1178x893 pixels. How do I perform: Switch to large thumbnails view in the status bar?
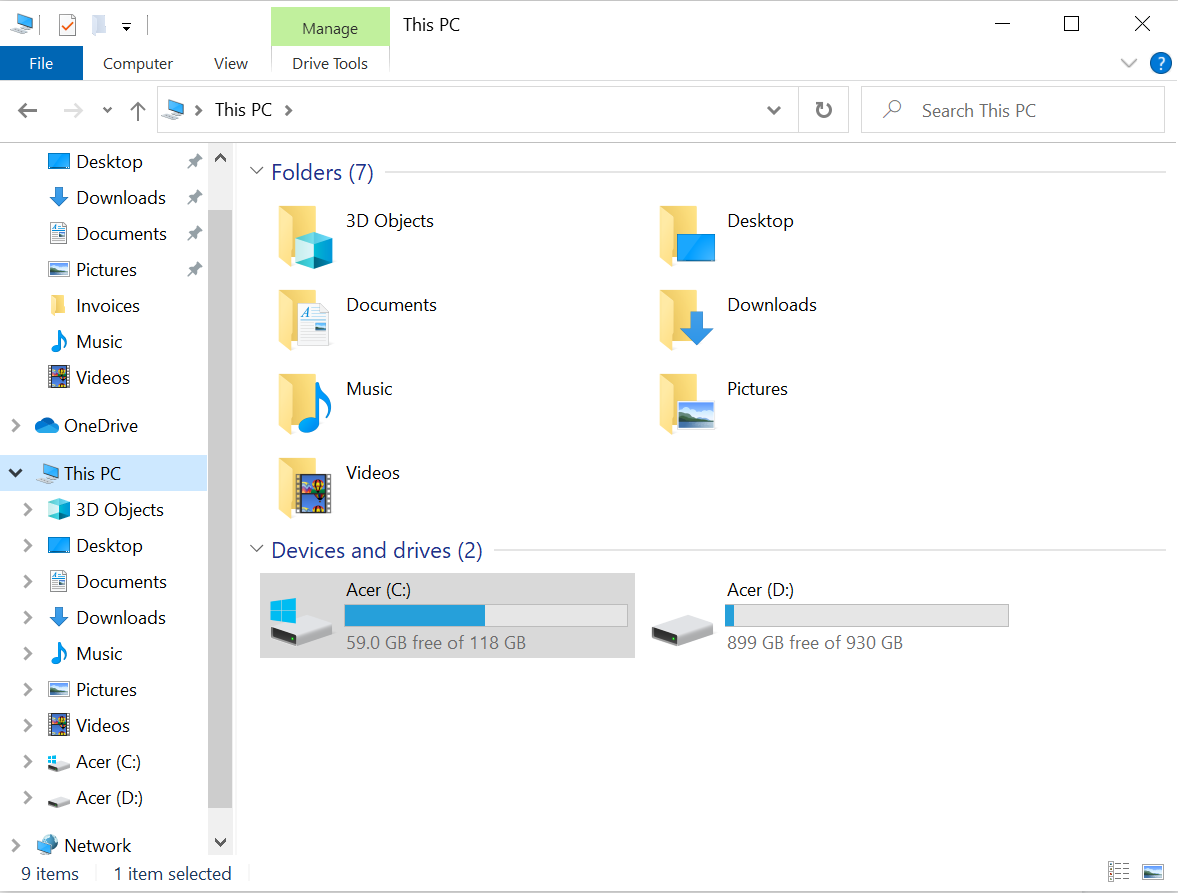coord(1152,872)
